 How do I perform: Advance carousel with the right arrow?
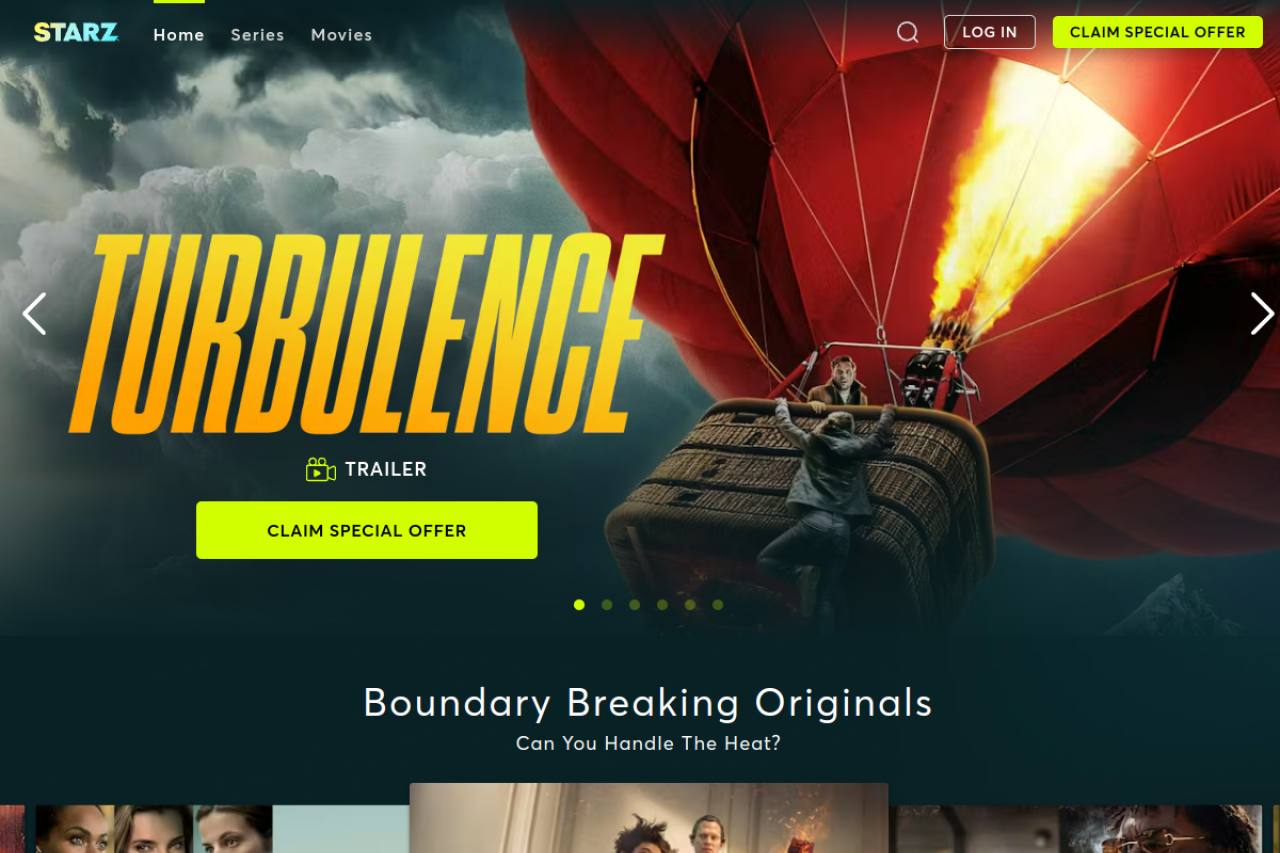pos(1262,313)
